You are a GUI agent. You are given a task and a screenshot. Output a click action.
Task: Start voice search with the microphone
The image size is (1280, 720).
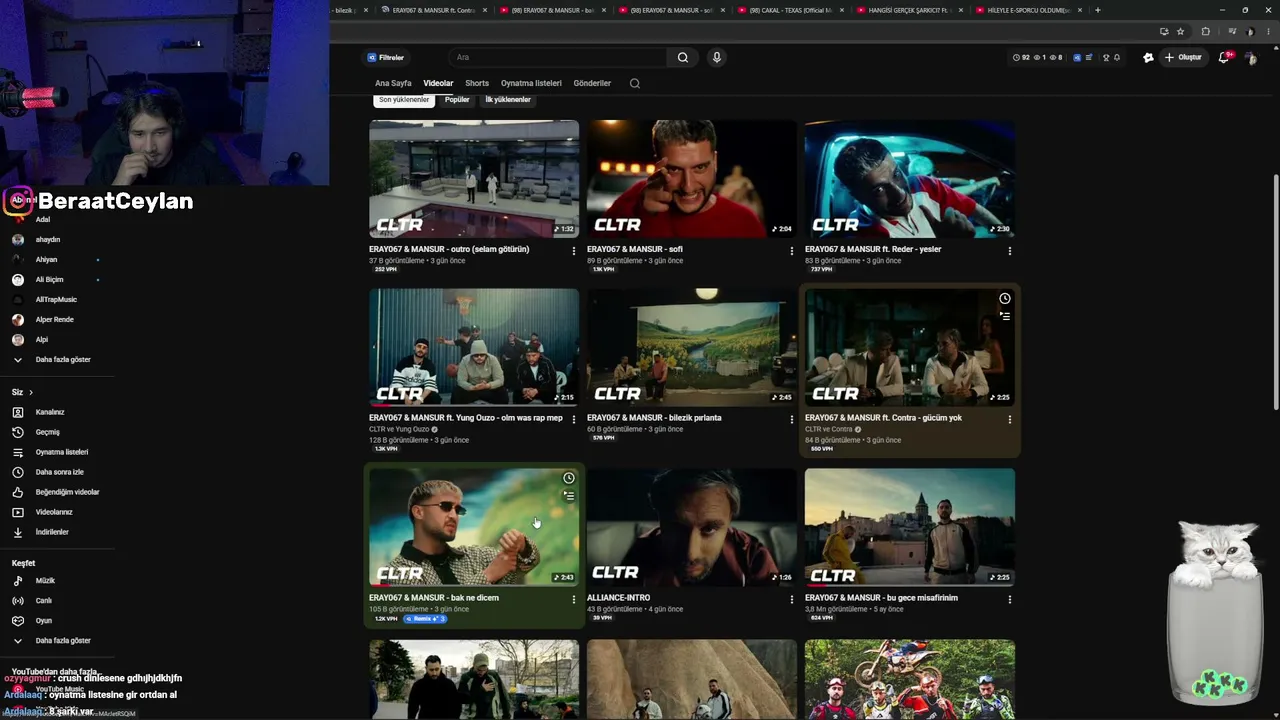coord(716,58)
